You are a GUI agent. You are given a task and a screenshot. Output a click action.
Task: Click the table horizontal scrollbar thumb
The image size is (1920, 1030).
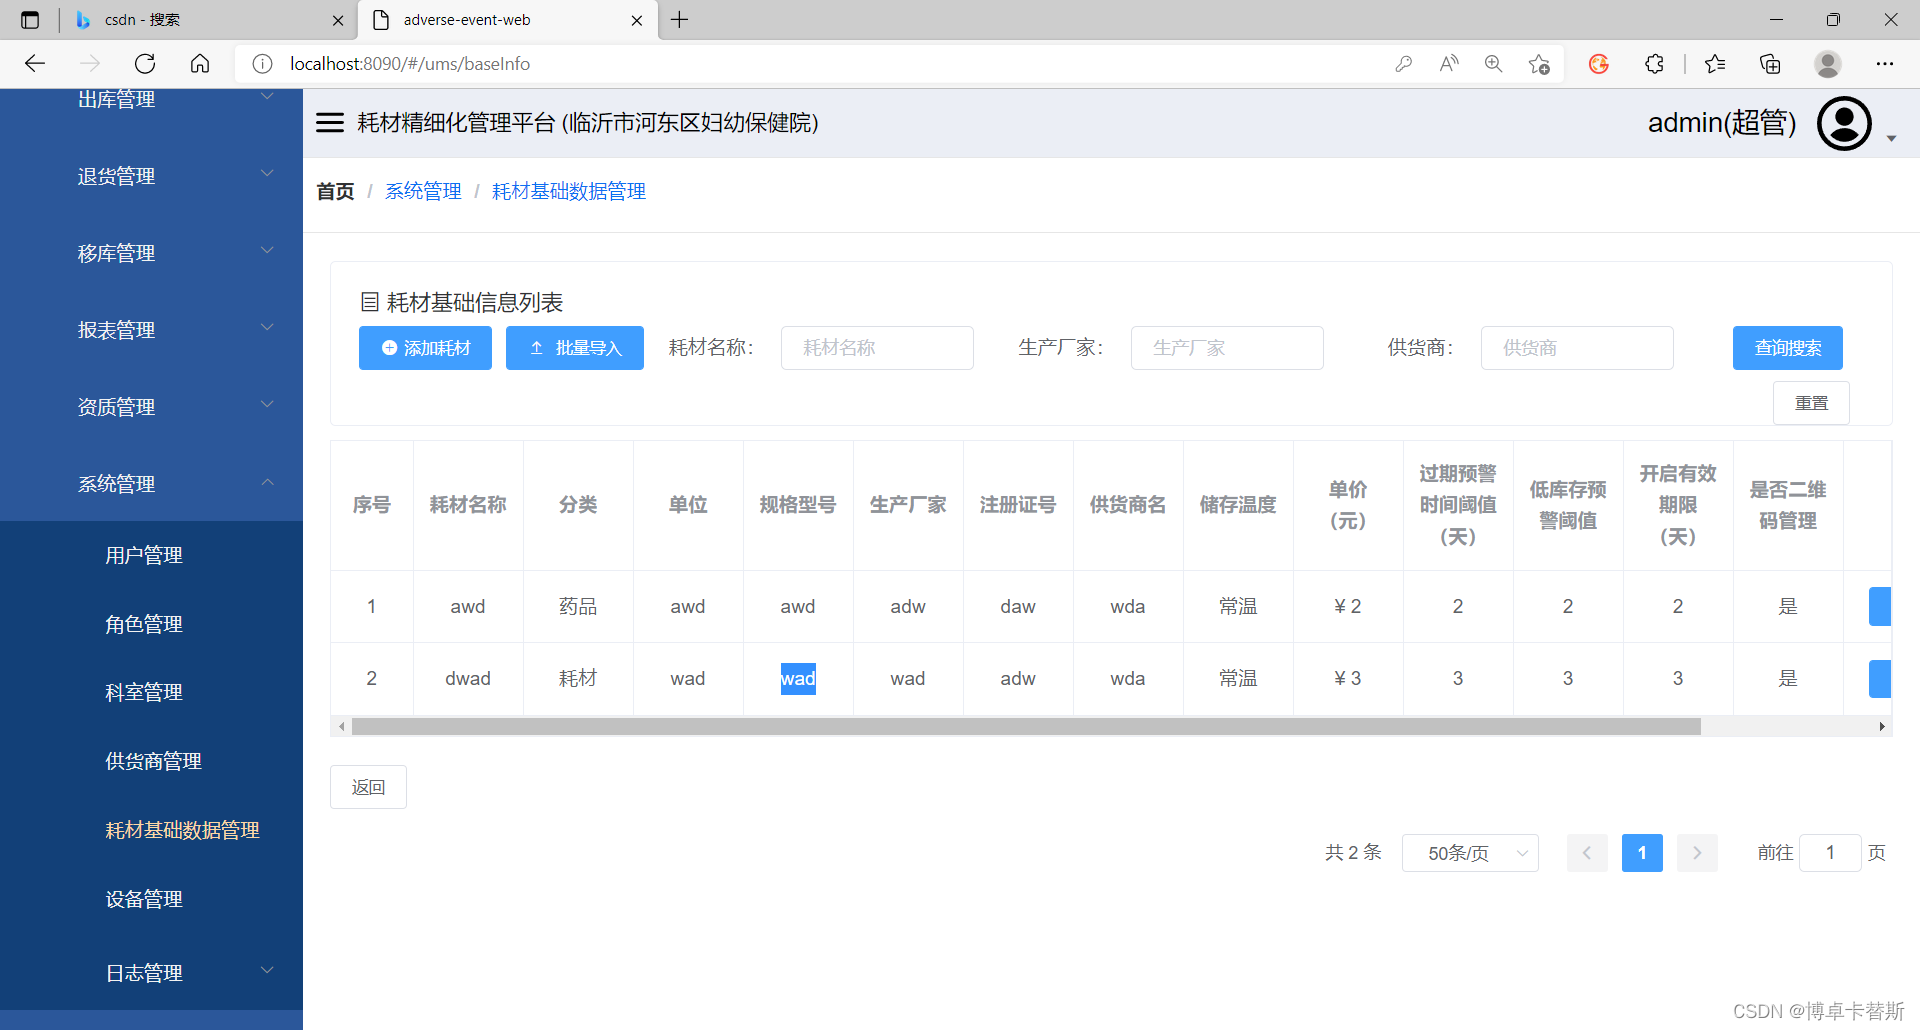tap(1026, 726)
